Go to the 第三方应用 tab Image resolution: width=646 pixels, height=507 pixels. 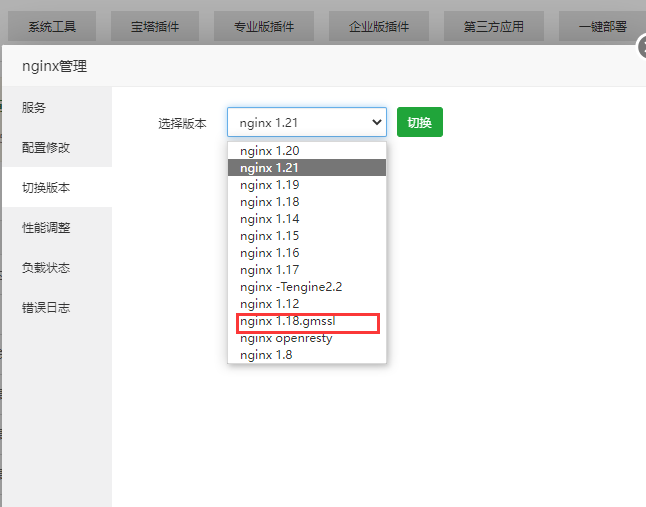[x=494, y=26]
